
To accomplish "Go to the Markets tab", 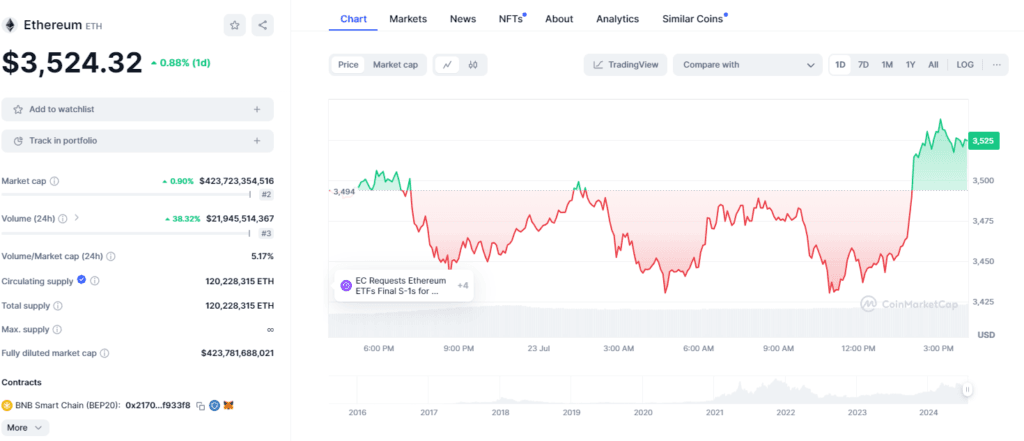I will [408, 19].
